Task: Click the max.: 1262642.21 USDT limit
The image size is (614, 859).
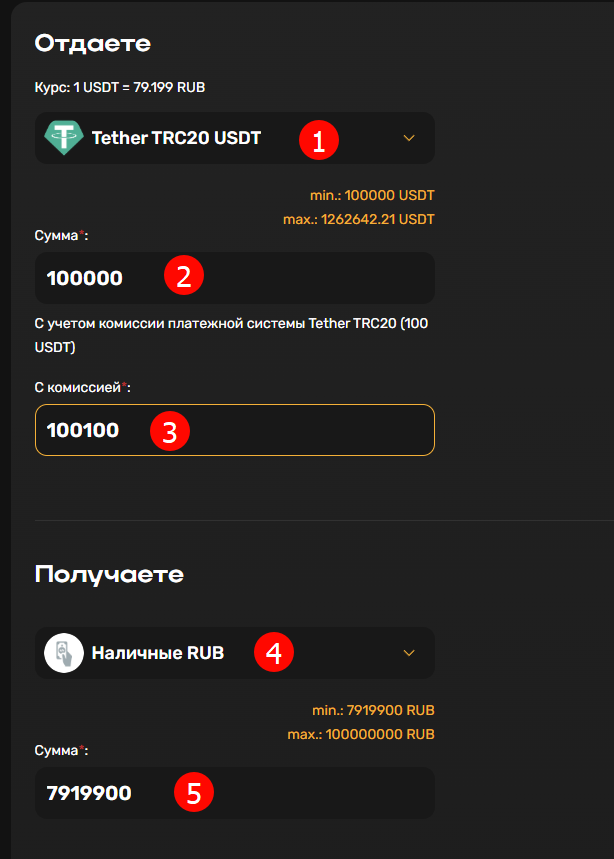Action: (359, 219)
